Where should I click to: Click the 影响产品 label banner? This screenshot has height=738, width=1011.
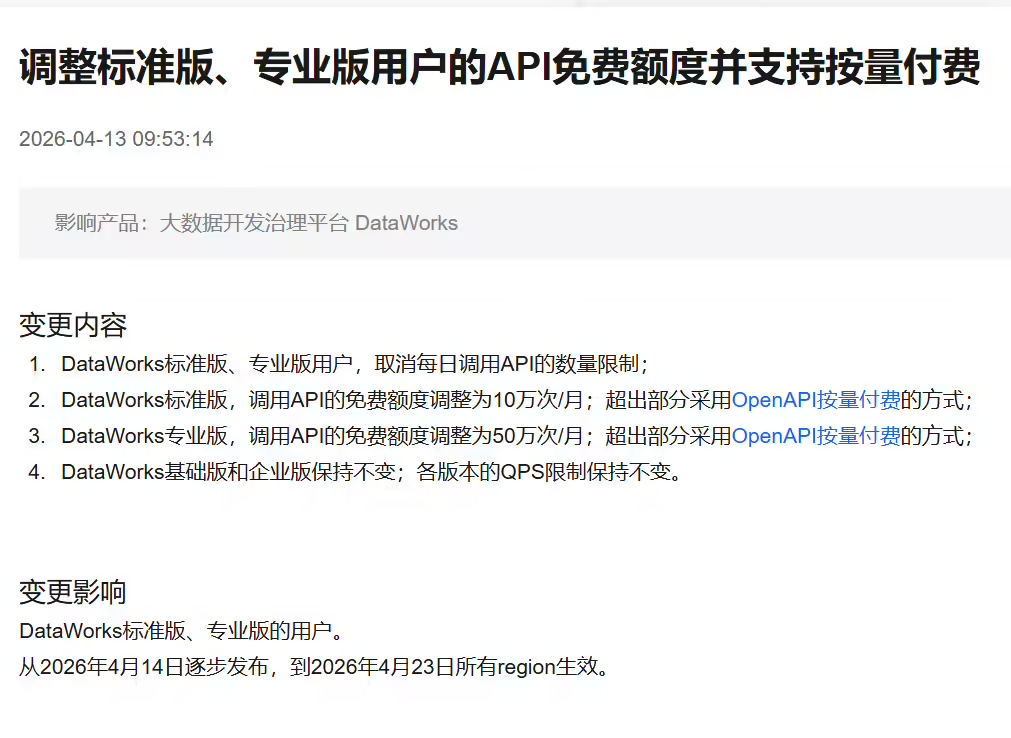(x=100, y=222)
